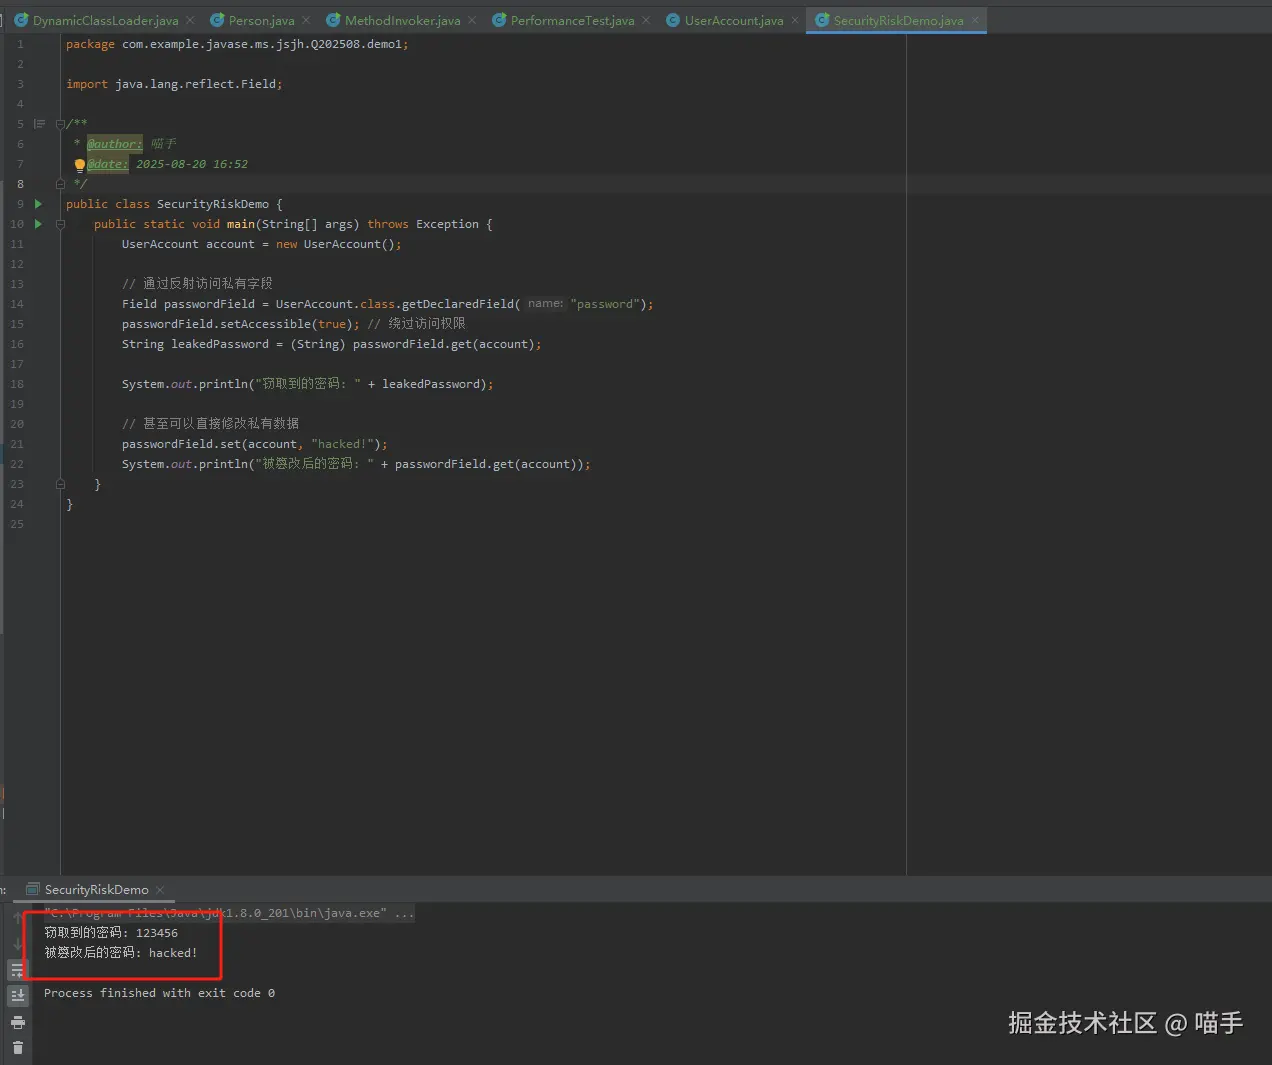
Task: Click the trash icon to clear console
Action: point(17,1048)
